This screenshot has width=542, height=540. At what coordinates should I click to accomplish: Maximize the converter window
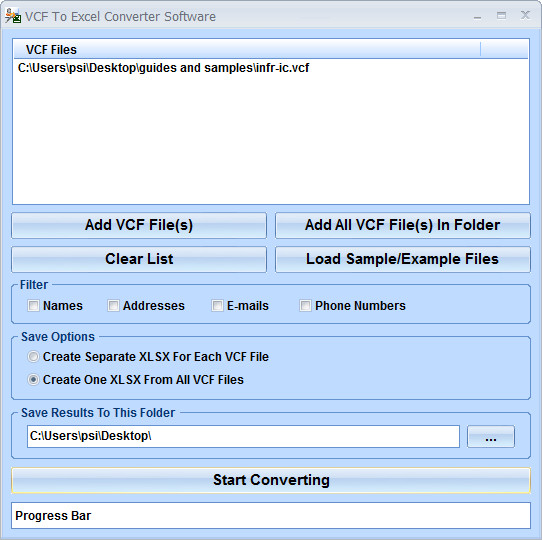[x=501, y=16]
